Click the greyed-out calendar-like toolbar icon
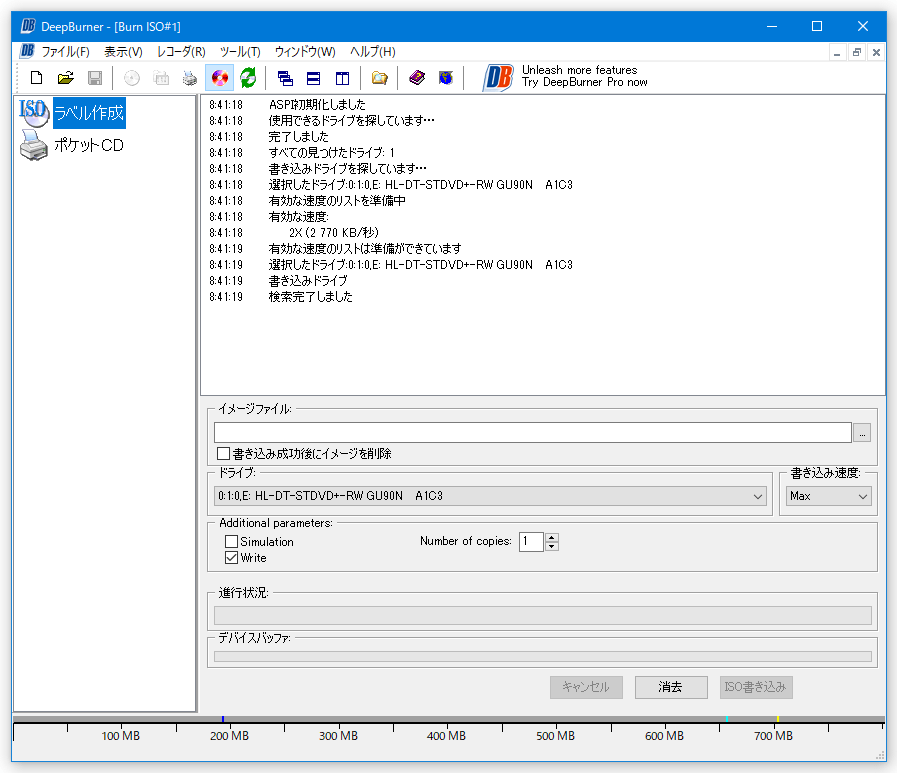Screen dimensions: 897x773 pyautogui.click(x=161, y=78)
